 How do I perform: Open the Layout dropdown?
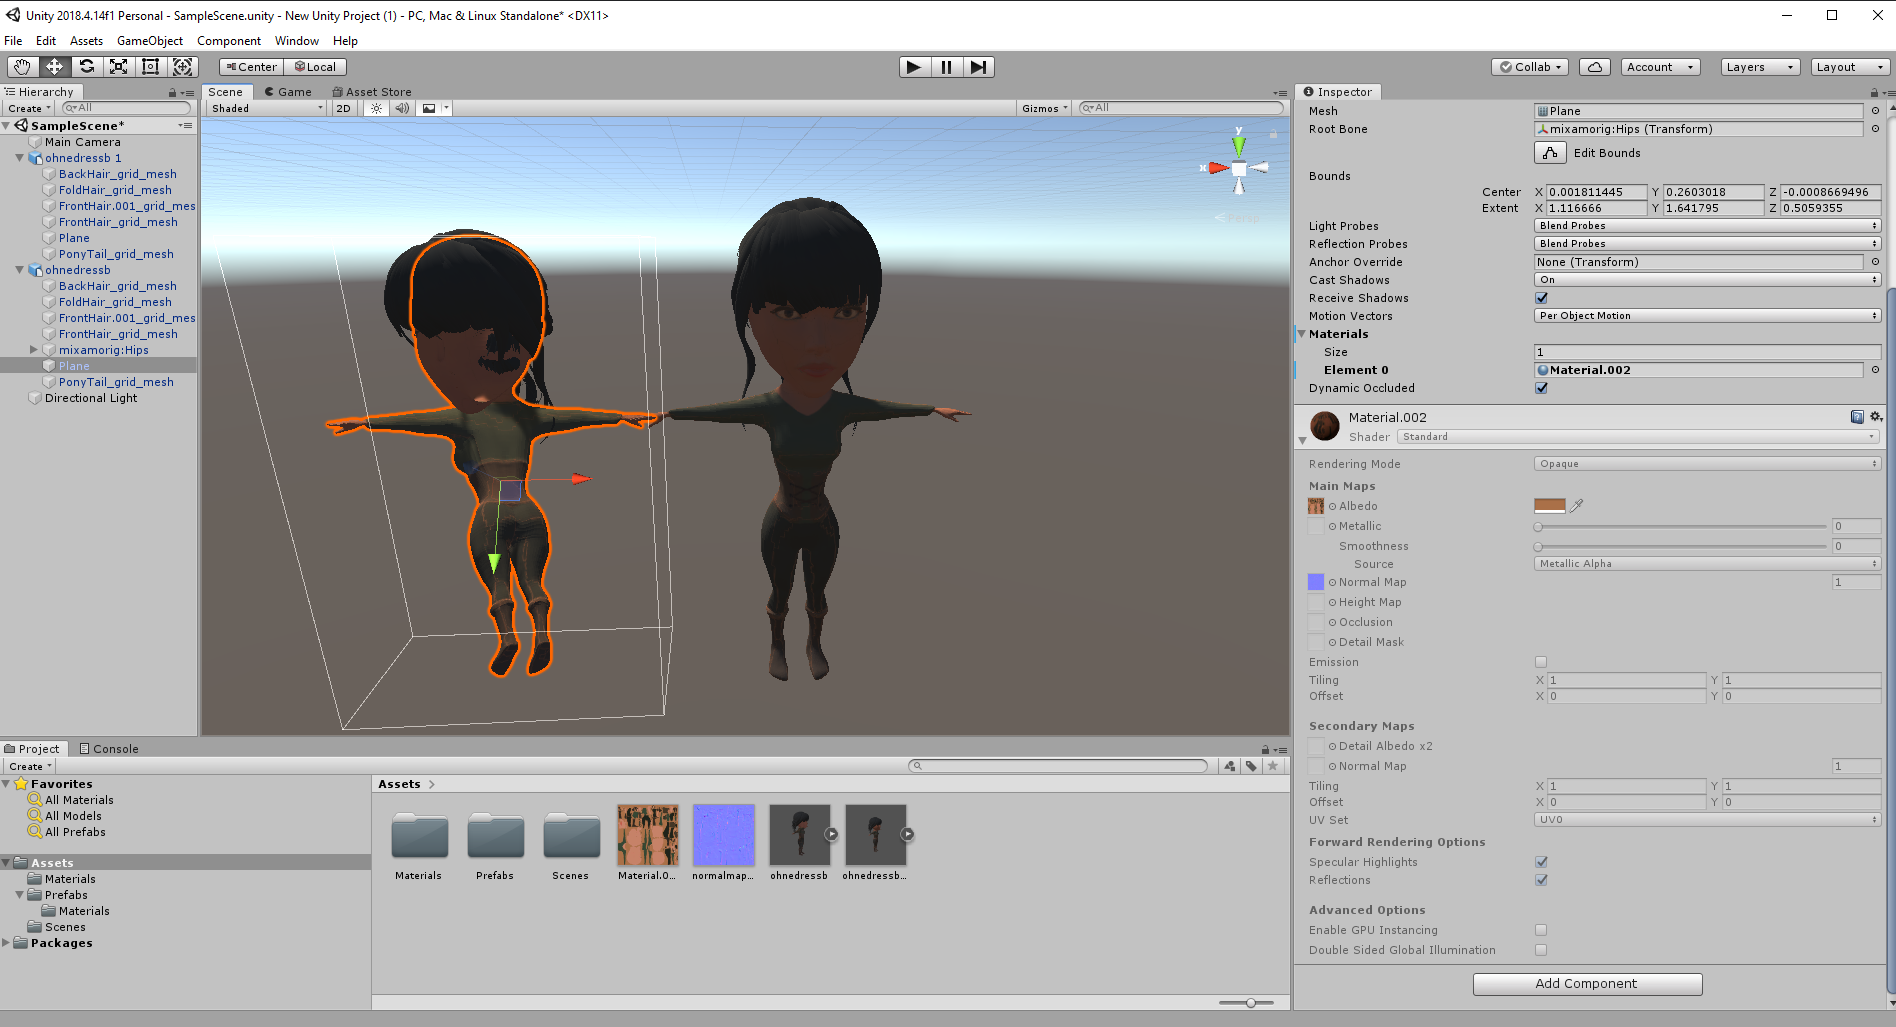point(1850,67)
